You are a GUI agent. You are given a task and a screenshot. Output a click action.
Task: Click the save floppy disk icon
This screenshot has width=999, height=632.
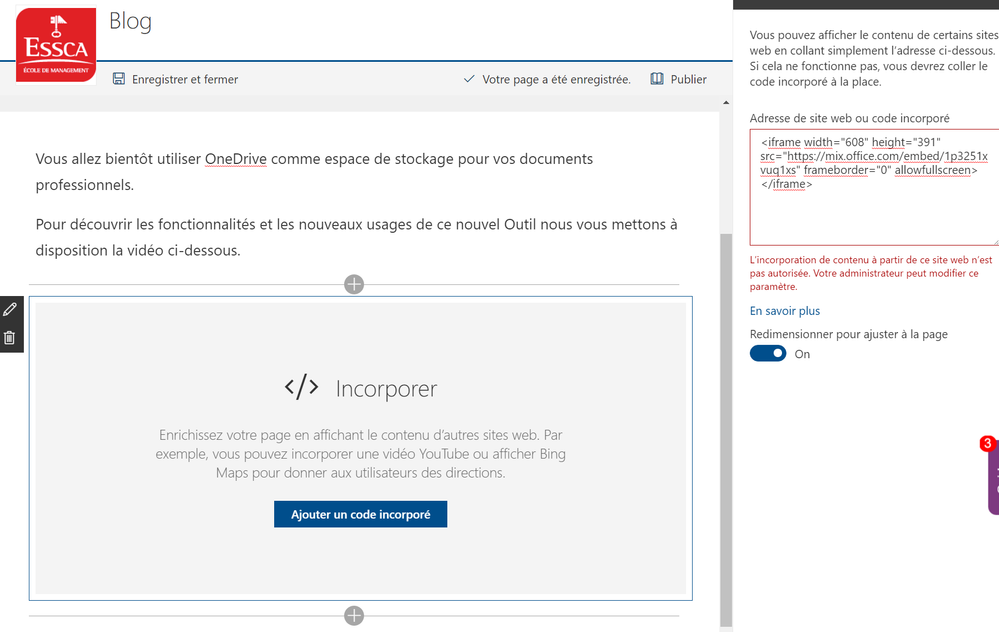point(119,79)
